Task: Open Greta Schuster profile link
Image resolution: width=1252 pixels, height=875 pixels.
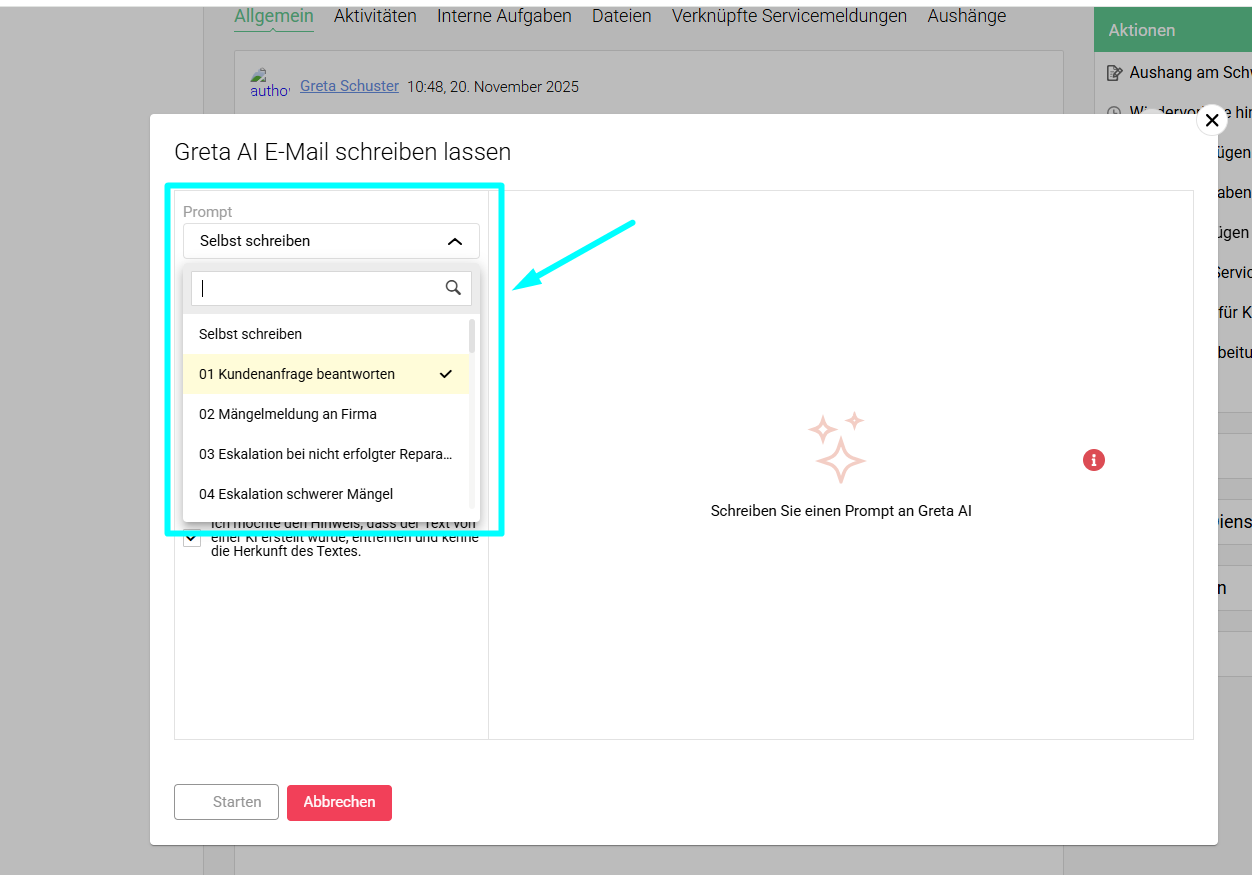Action: [349, 86]
